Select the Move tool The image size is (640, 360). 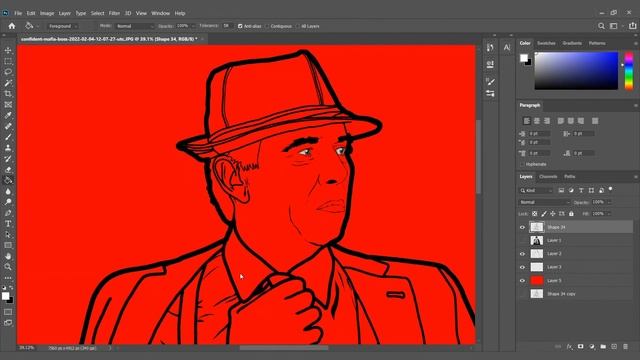(x=8, y=50)
